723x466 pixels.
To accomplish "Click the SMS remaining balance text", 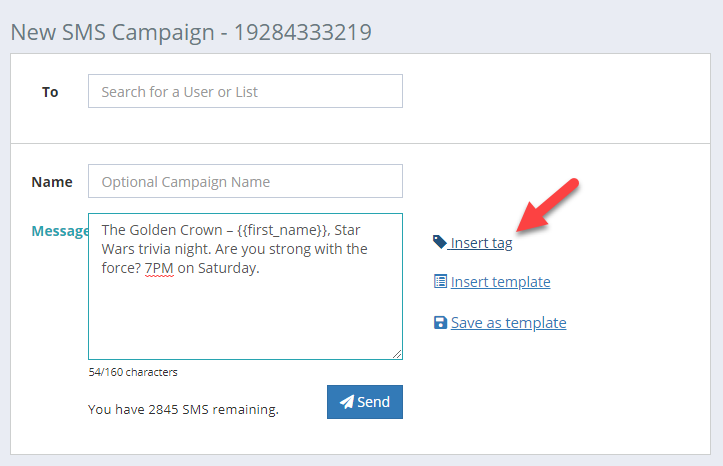I will click(x=183, y=409).
